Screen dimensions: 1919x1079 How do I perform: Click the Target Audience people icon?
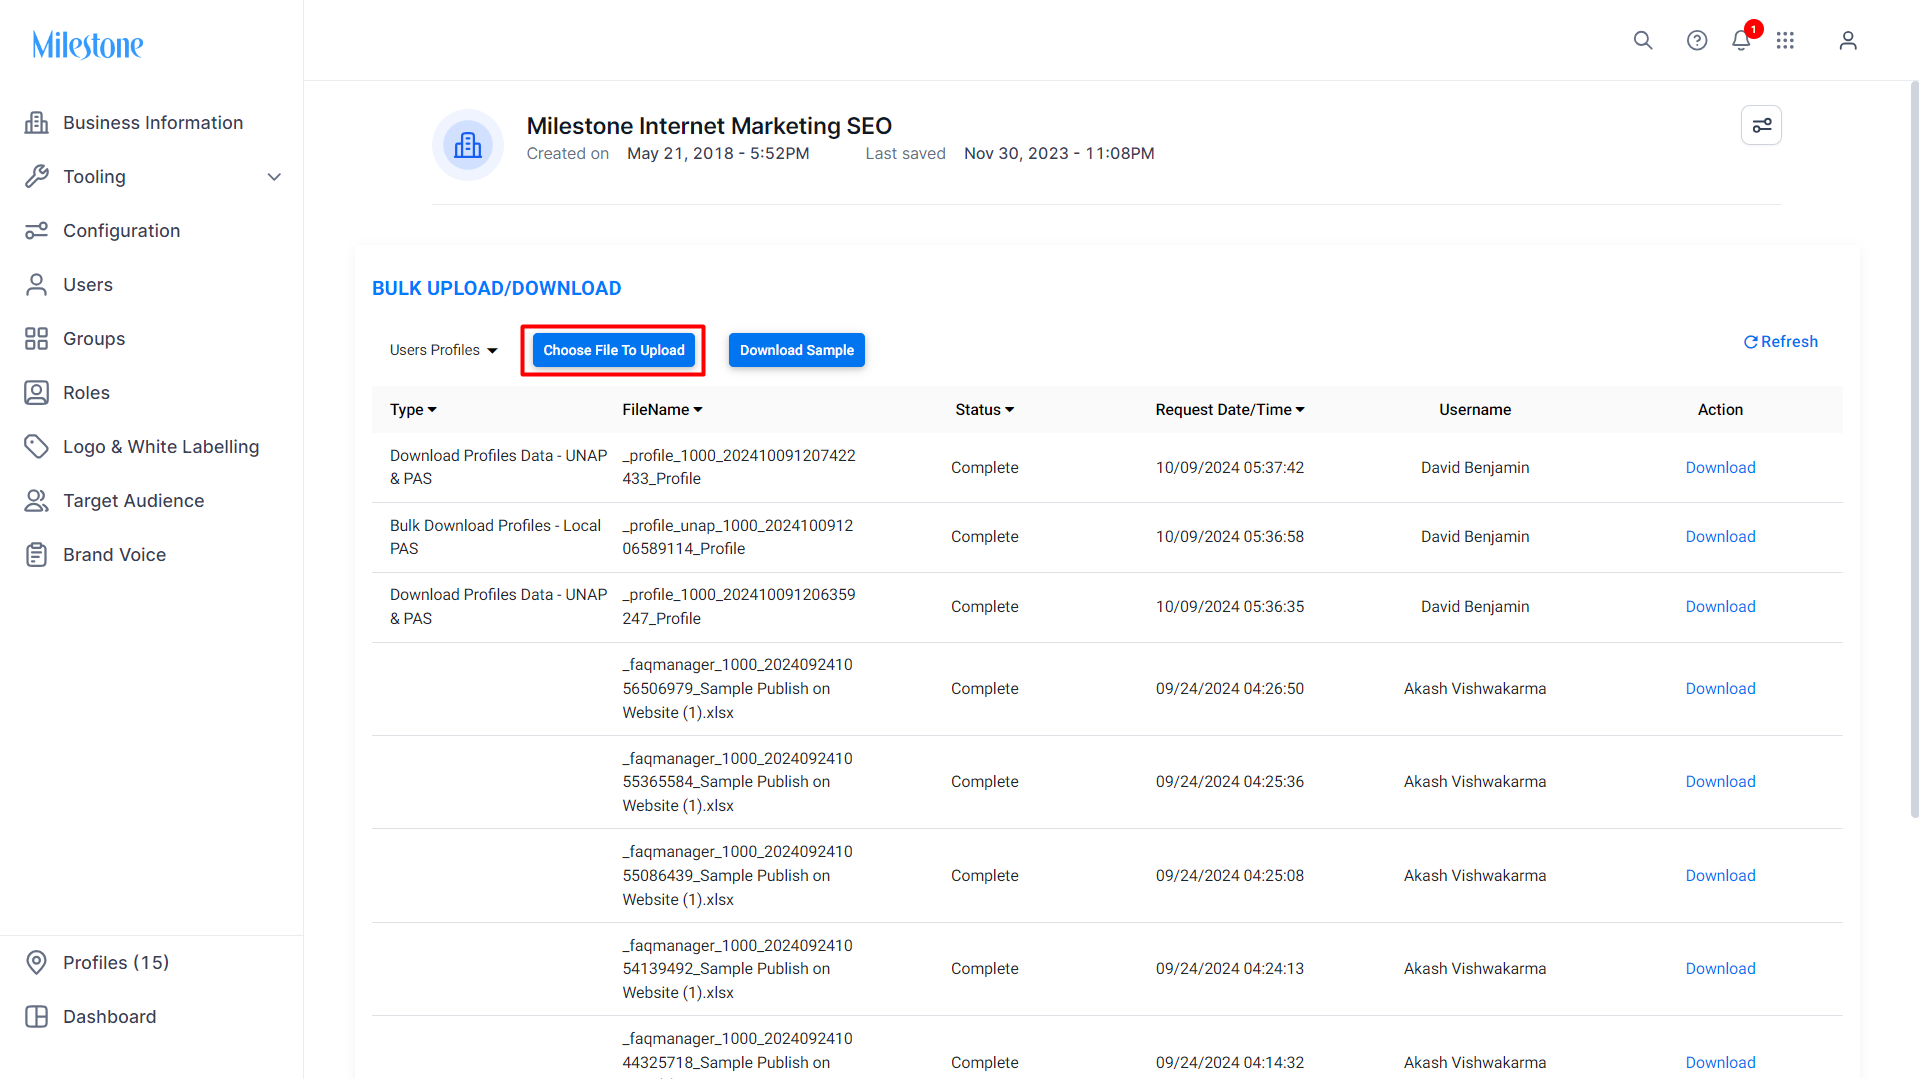coord(37,500)
